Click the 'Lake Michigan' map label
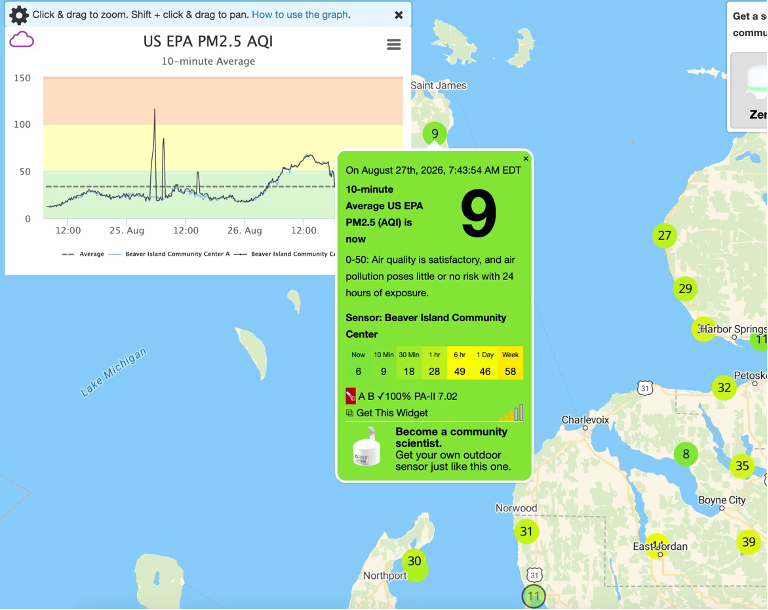 113,372
